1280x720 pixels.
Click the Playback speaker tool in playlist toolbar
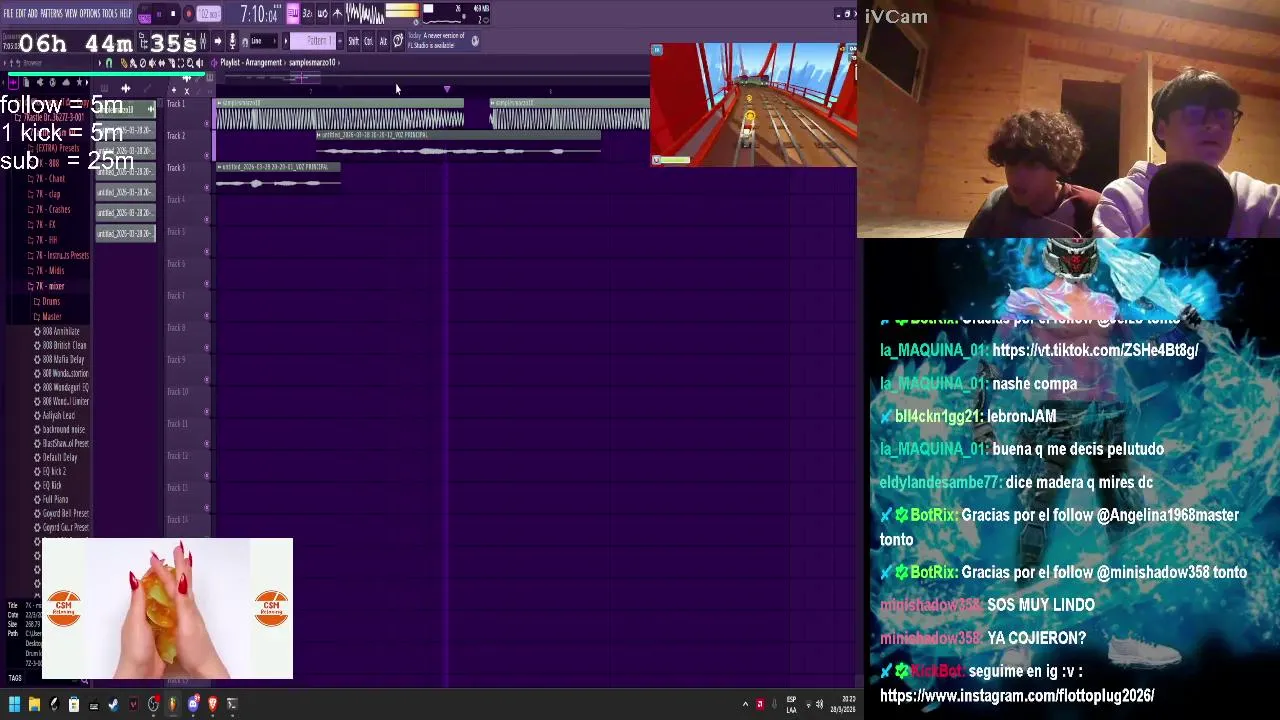pyautogui.click(x=199, y=62)
